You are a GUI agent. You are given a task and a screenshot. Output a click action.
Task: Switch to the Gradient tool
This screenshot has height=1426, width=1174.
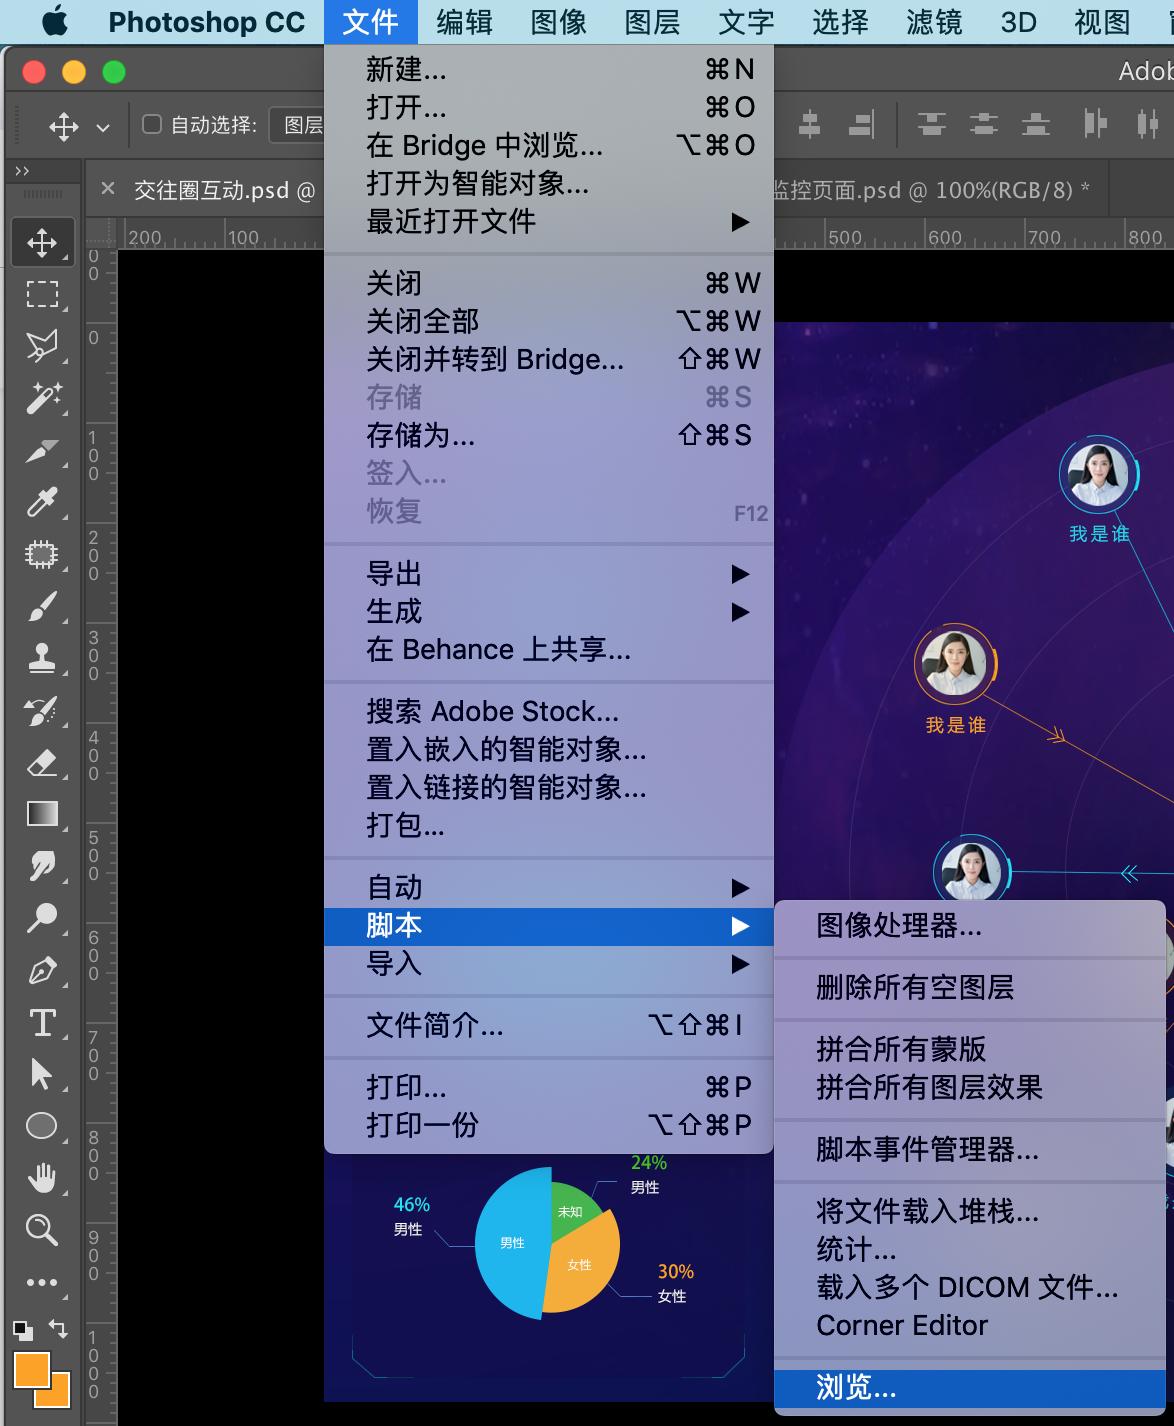click(42, 814)
